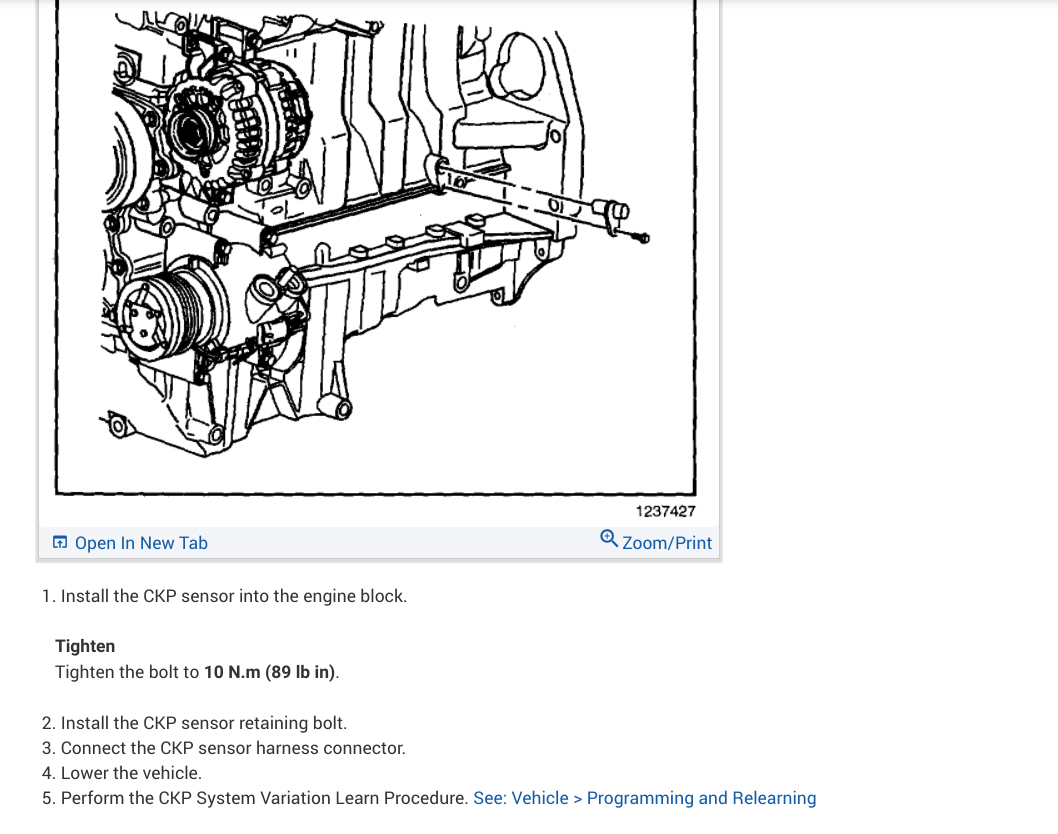Click step 2 'Install the CKP sensor retaining bolt'
Viewport: 1058px width, 834px height.
(x=194, y=723)
